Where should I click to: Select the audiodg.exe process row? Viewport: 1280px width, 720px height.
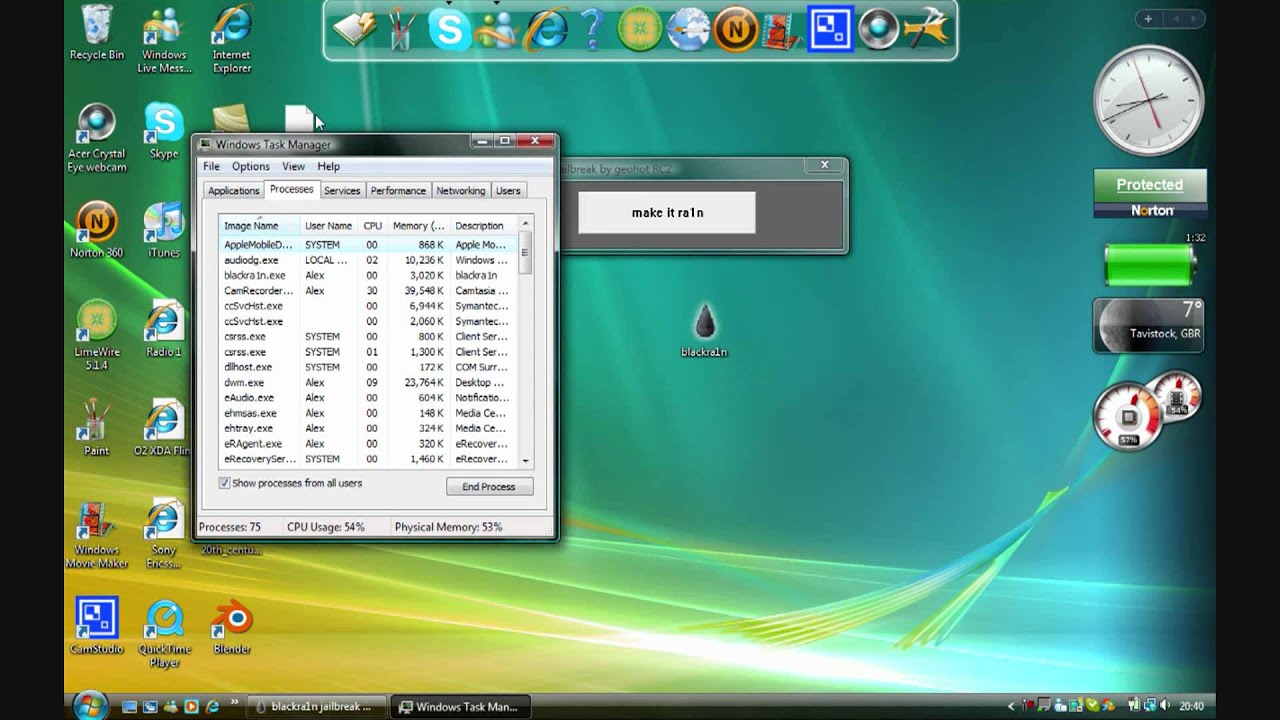[369, 260]
